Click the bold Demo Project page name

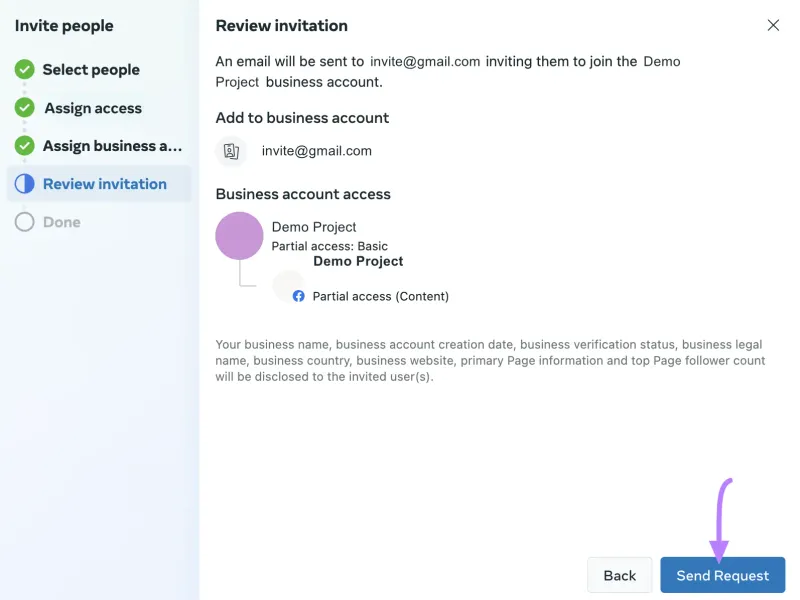point(357,261)
